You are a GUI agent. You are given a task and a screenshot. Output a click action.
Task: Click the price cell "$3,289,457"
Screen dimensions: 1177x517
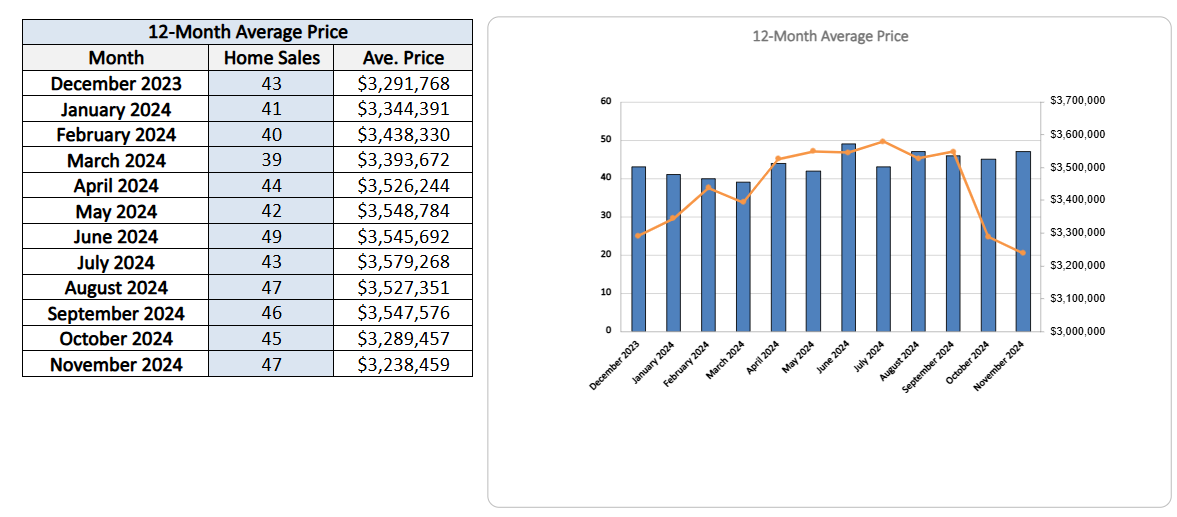[403, 338]
